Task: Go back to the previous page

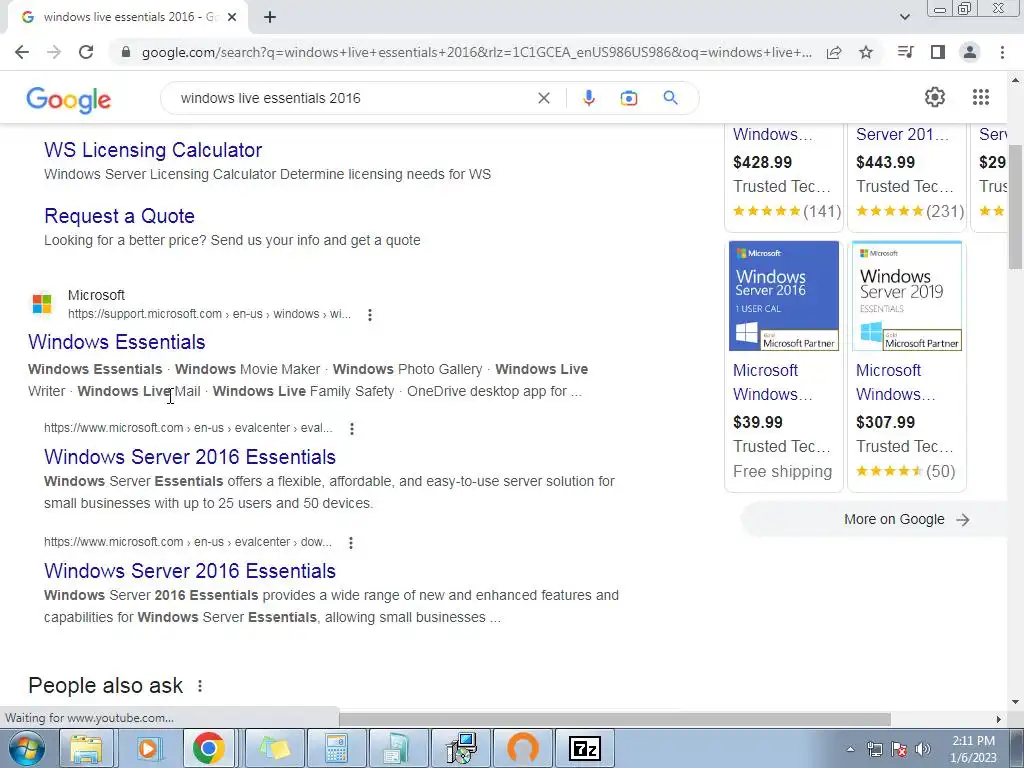Action: click(x=22, y=52)
